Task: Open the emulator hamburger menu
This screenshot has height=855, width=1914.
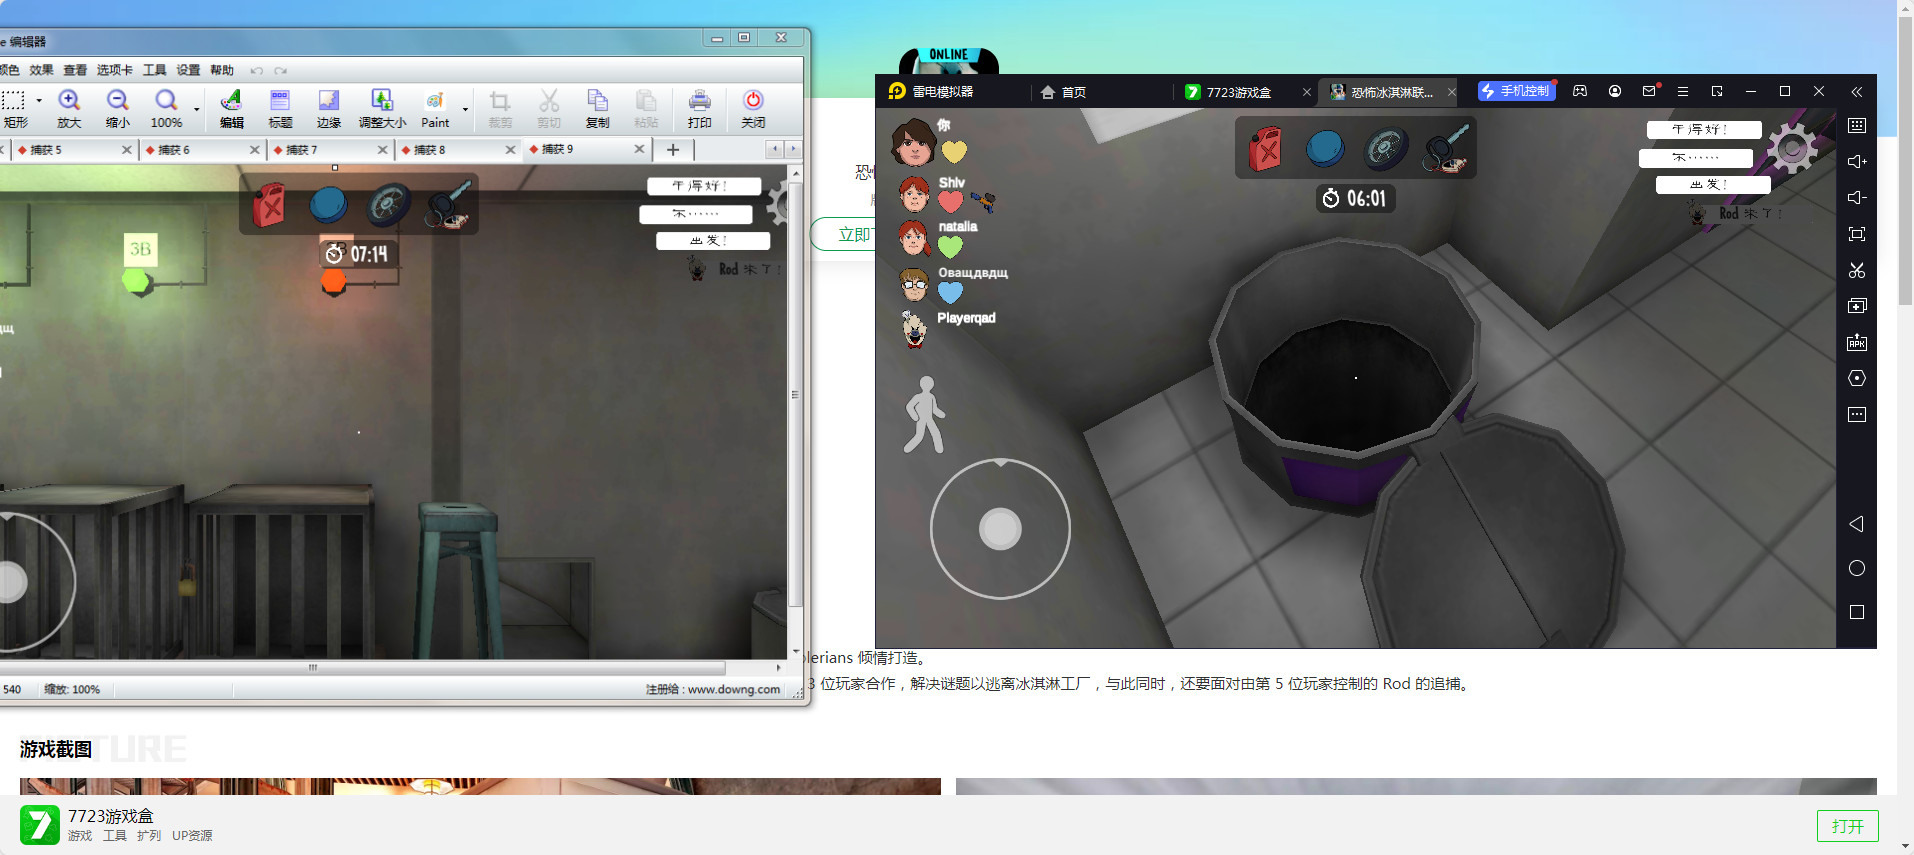Action: click(1683, 91)
